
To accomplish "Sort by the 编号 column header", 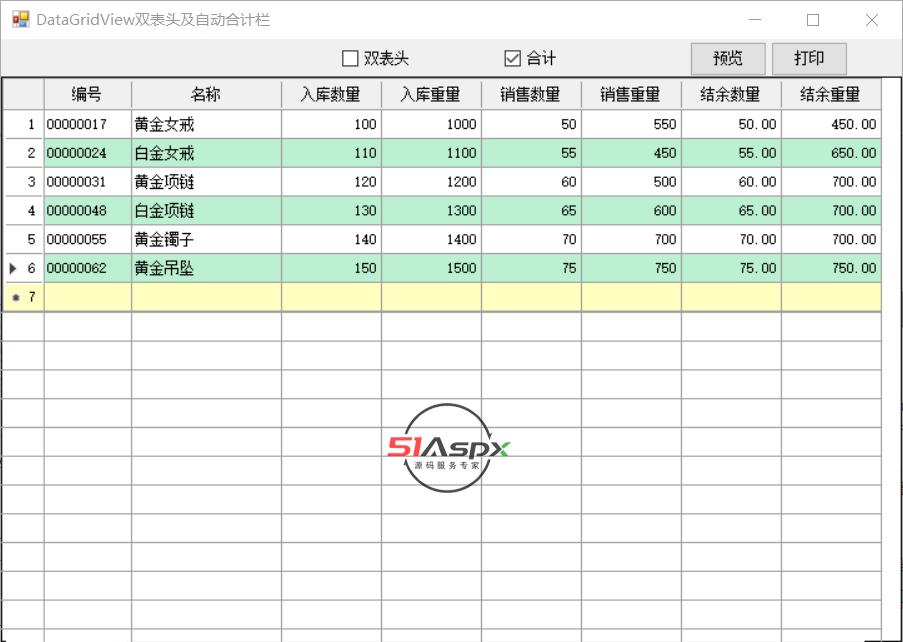I will [x=88, y=94].
